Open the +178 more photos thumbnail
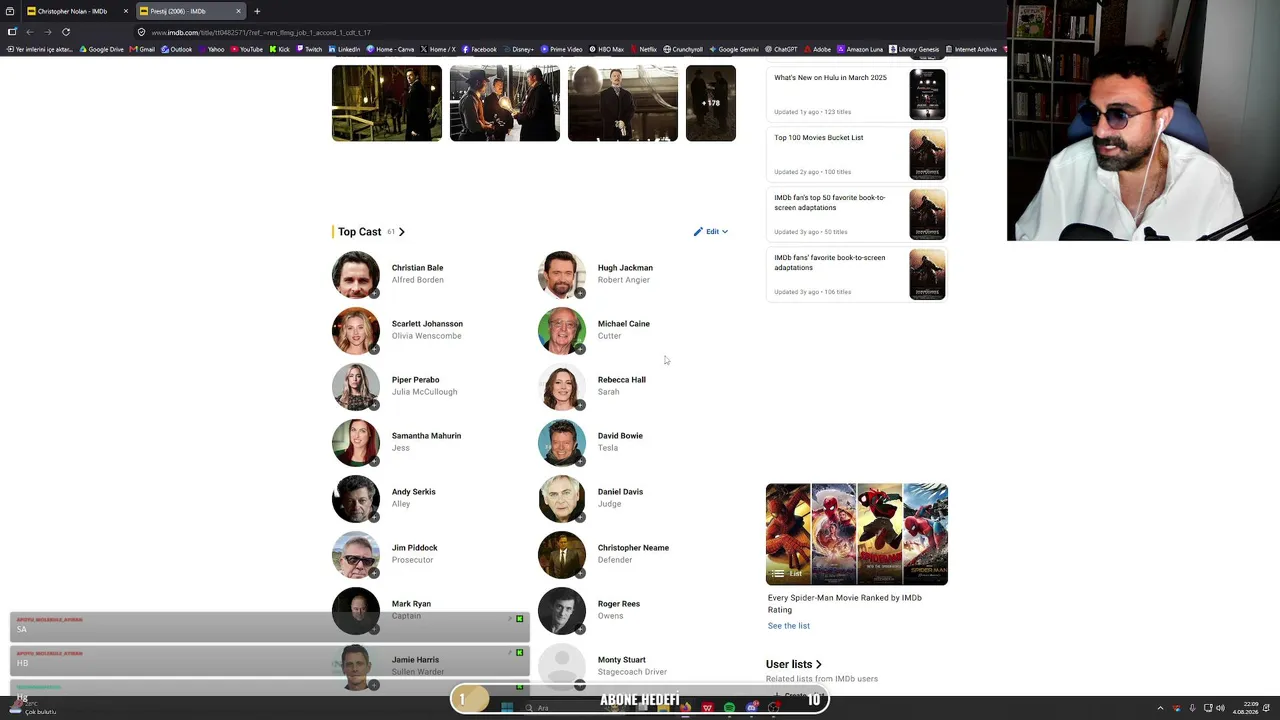1280x720 pixels. coord(711,103)
